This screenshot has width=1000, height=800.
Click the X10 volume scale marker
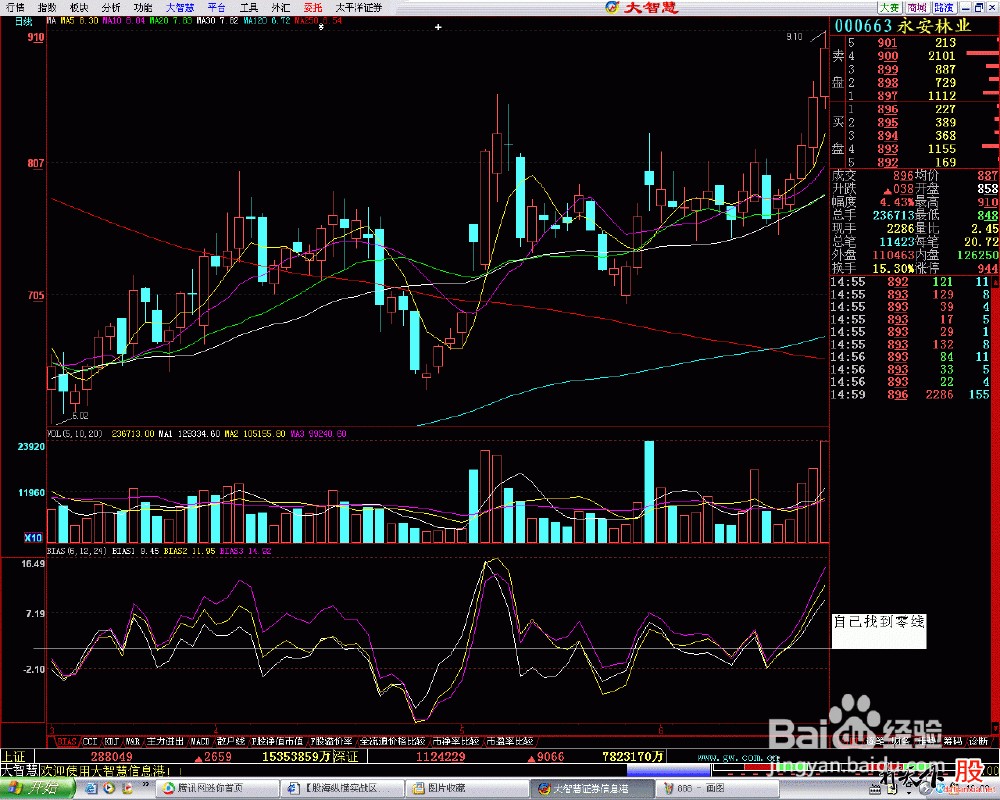point(33,538)
